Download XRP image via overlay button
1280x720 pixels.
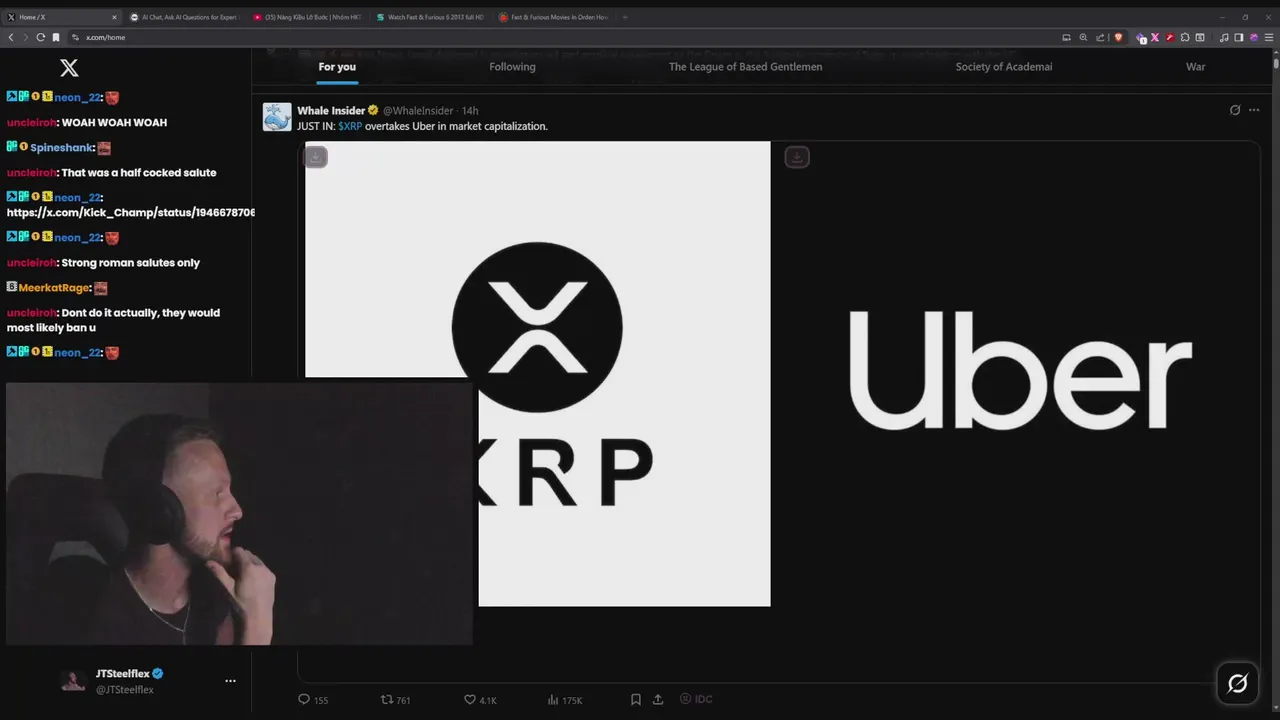(x=315, y=157)
